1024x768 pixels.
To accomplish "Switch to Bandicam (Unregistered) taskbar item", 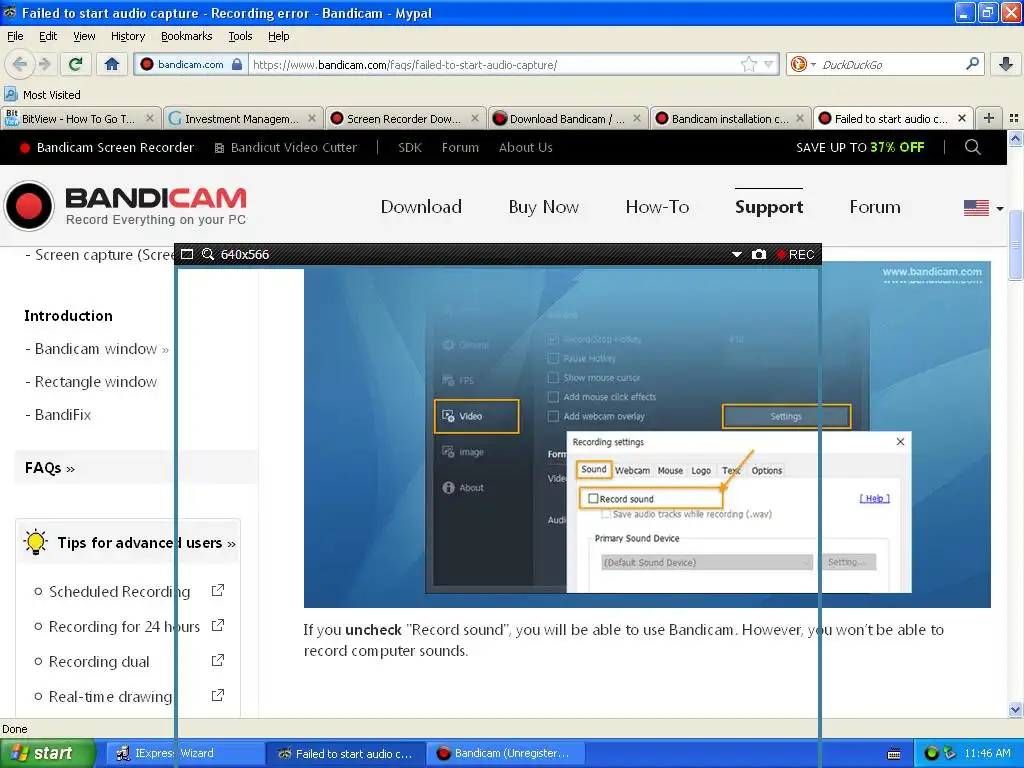I will point(507,753).
